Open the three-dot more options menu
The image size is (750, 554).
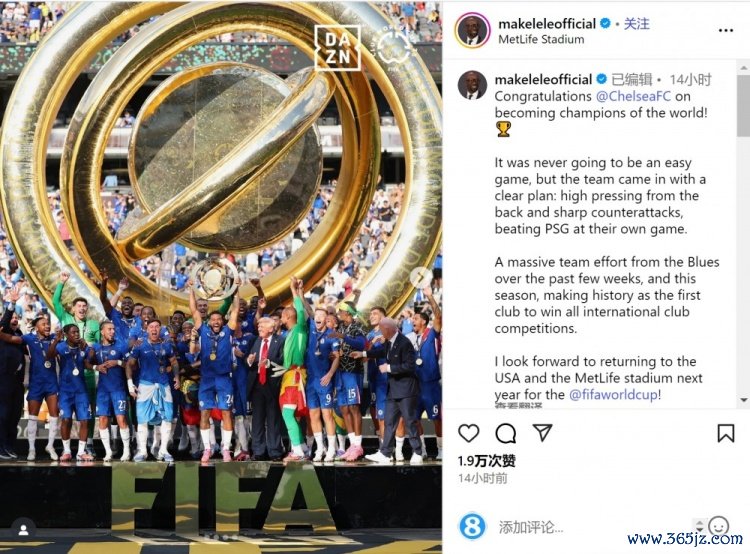pyautogui.click(x=726, y=31)
